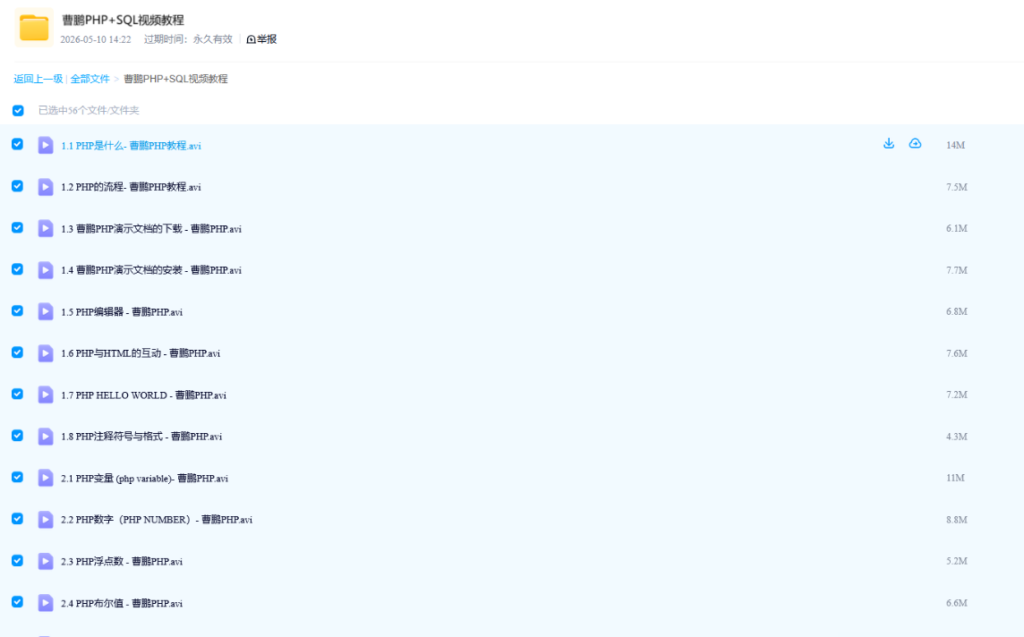Save 1.1 PHP是什么 to cloud drive icon
Image resolution: width=1024 pixels, height=637 pixels.
pos(915,143)
